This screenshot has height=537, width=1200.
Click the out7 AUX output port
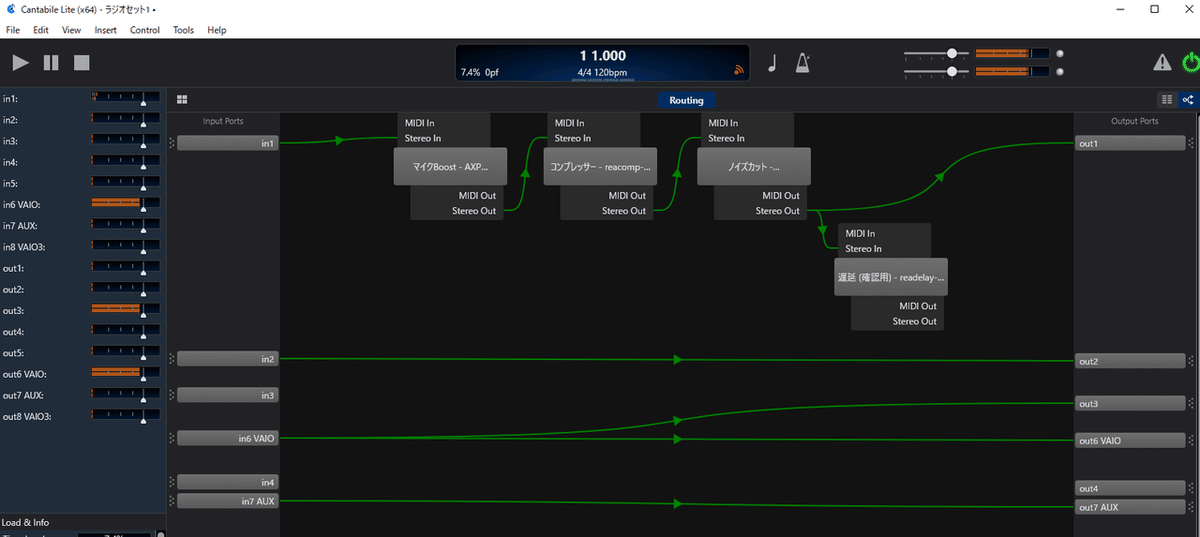tap(1131, 507)
